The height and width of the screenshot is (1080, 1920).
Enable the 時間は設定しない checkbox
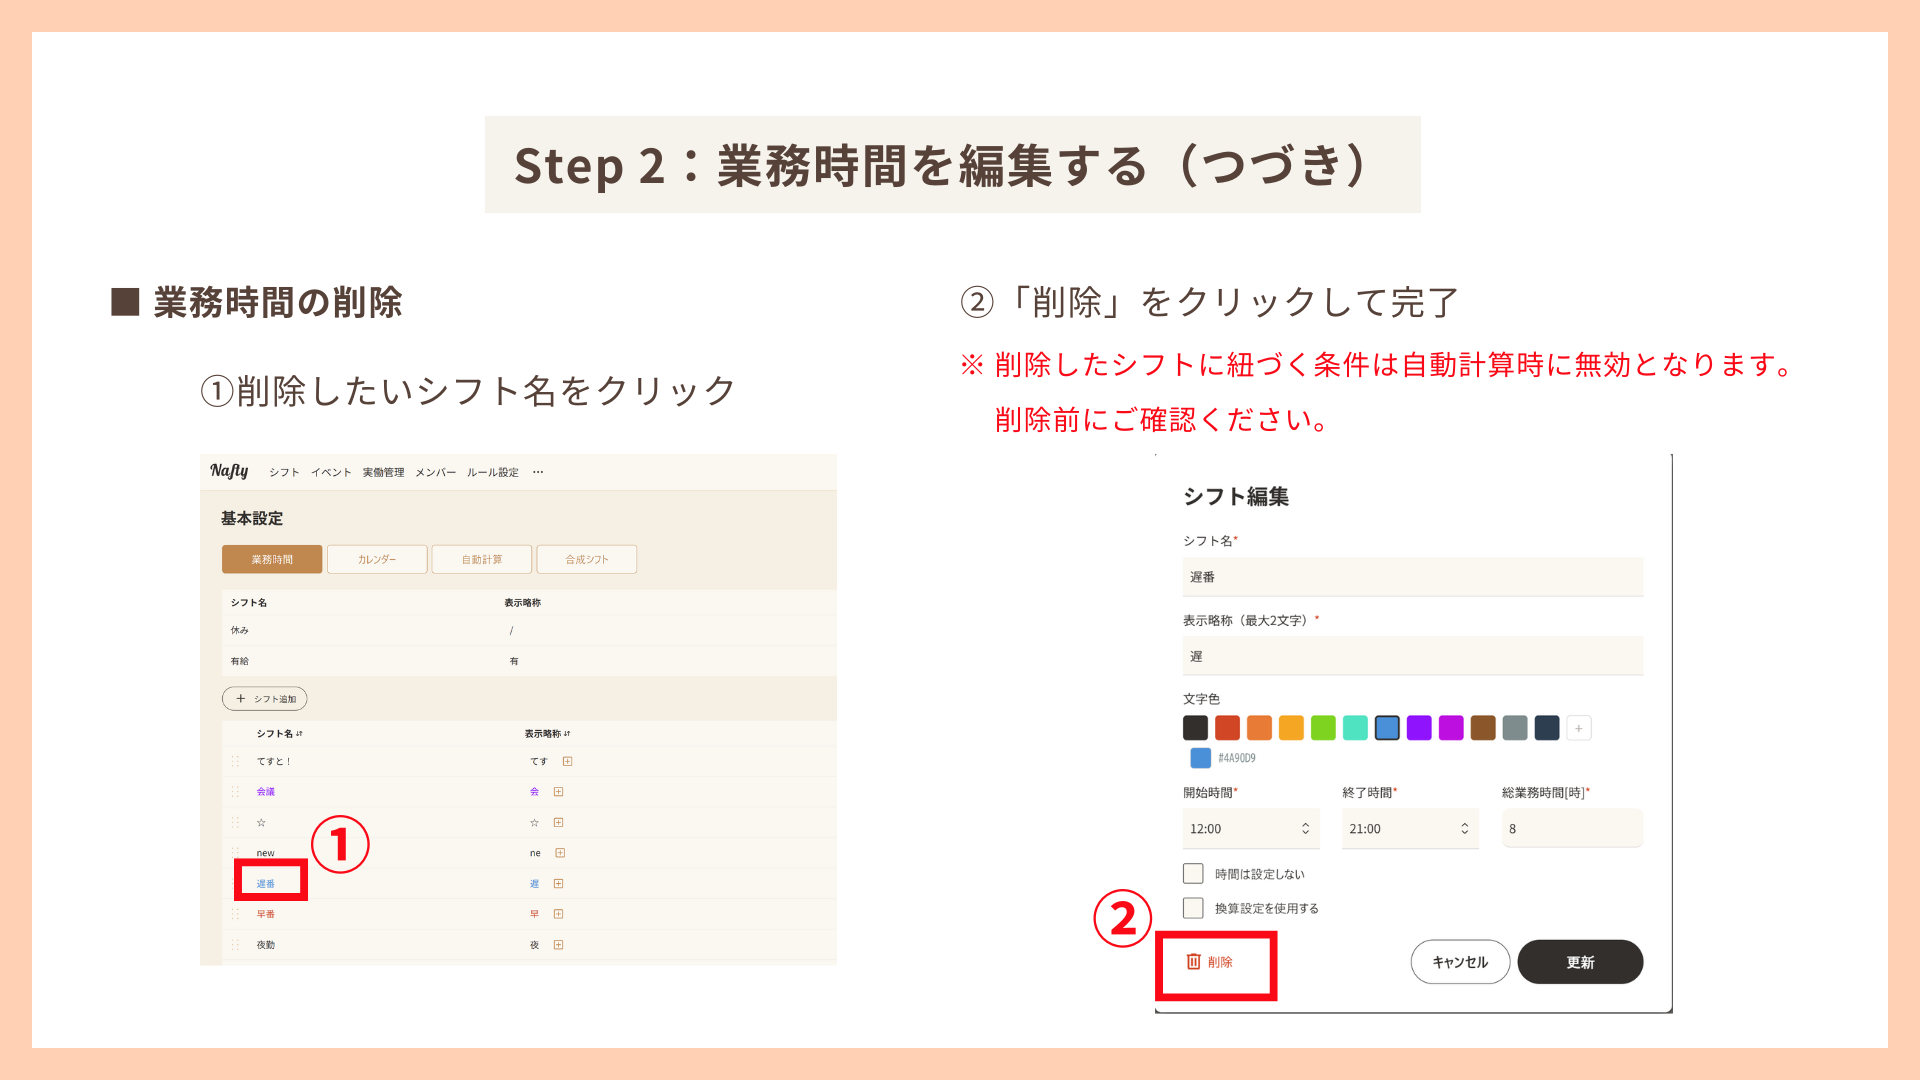(1193, 873)
